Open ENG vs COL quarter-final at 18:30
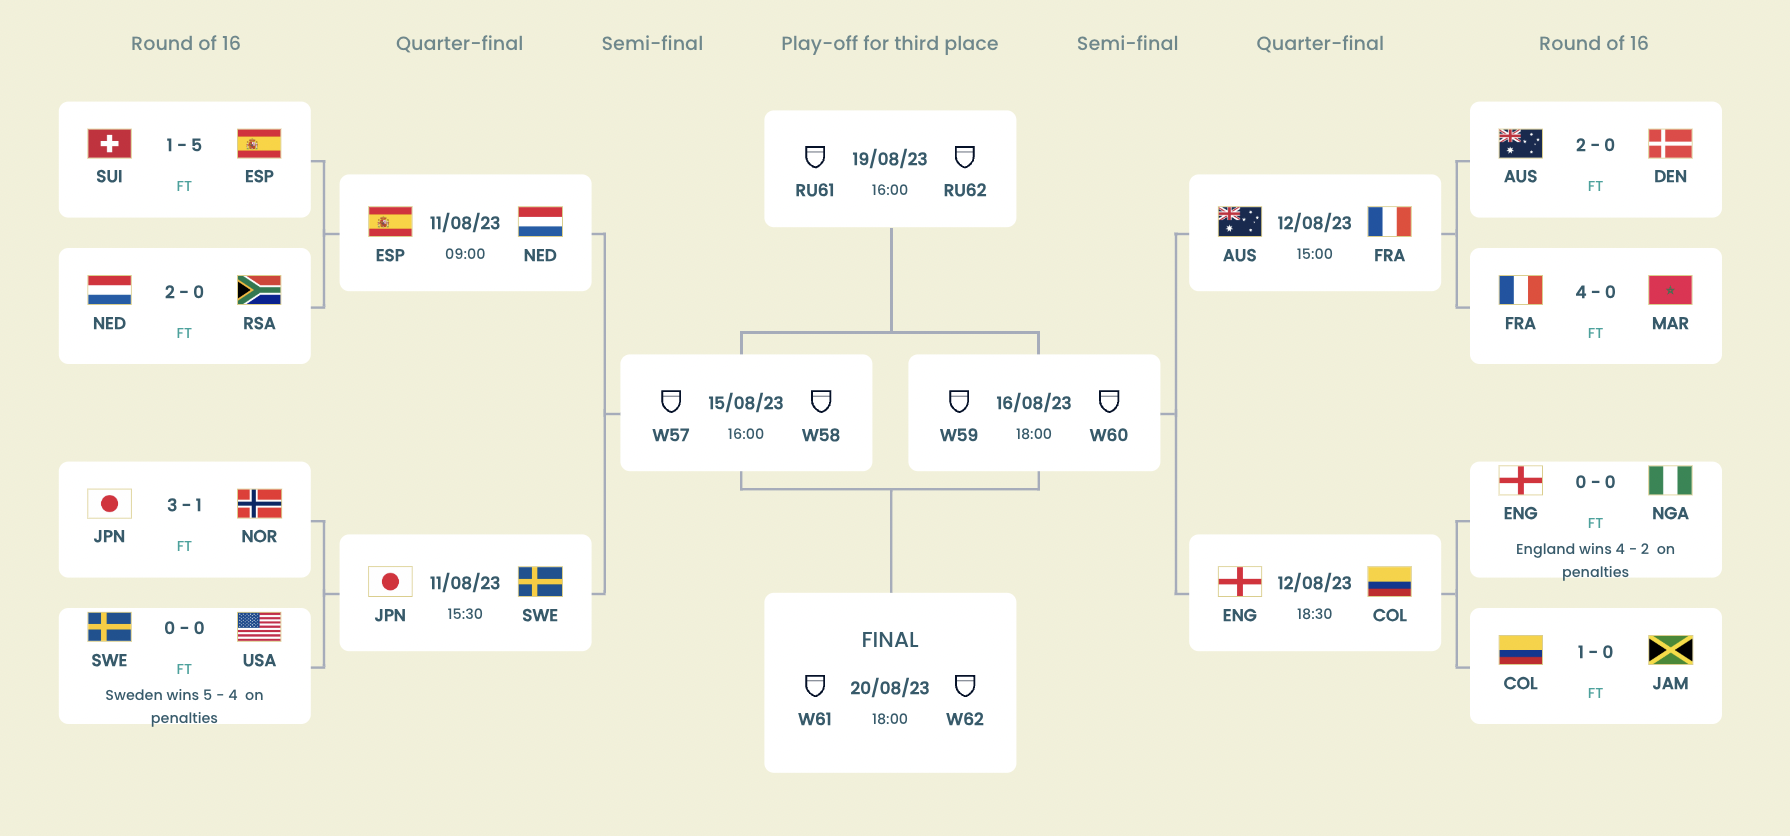The image size is (1790, 836). [1314, 593]
